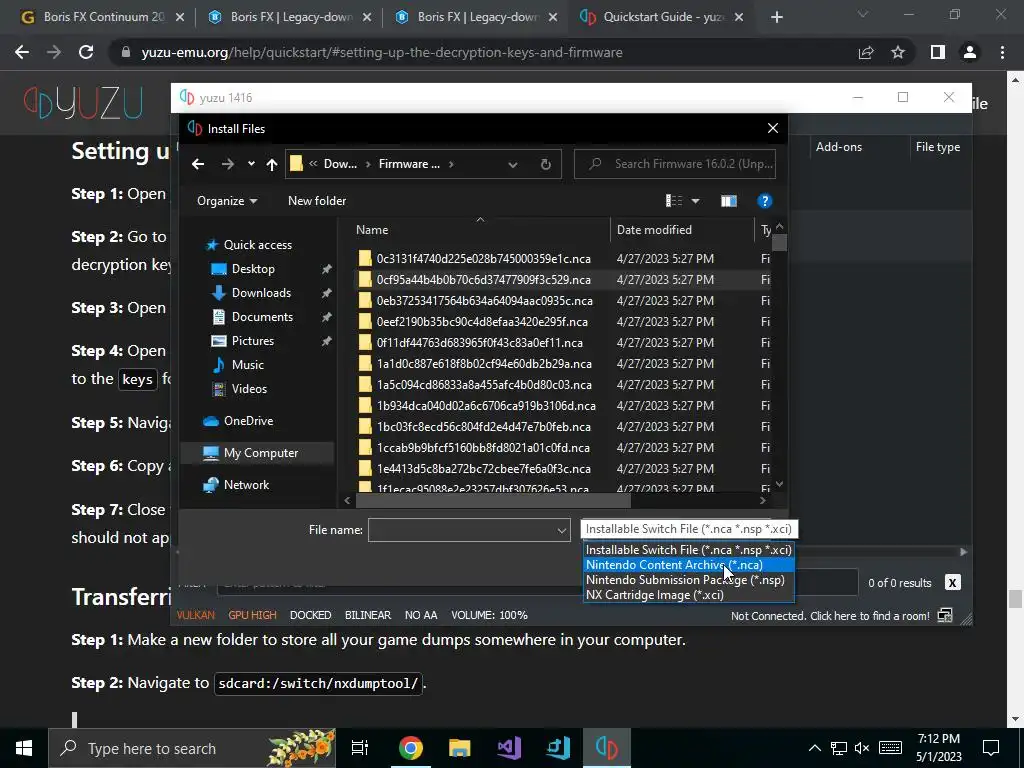Toggle GPU HIGH accuracy in status bar
Image resolution: width=1024 pixels, height=768 pixels.
coord(252,615)
